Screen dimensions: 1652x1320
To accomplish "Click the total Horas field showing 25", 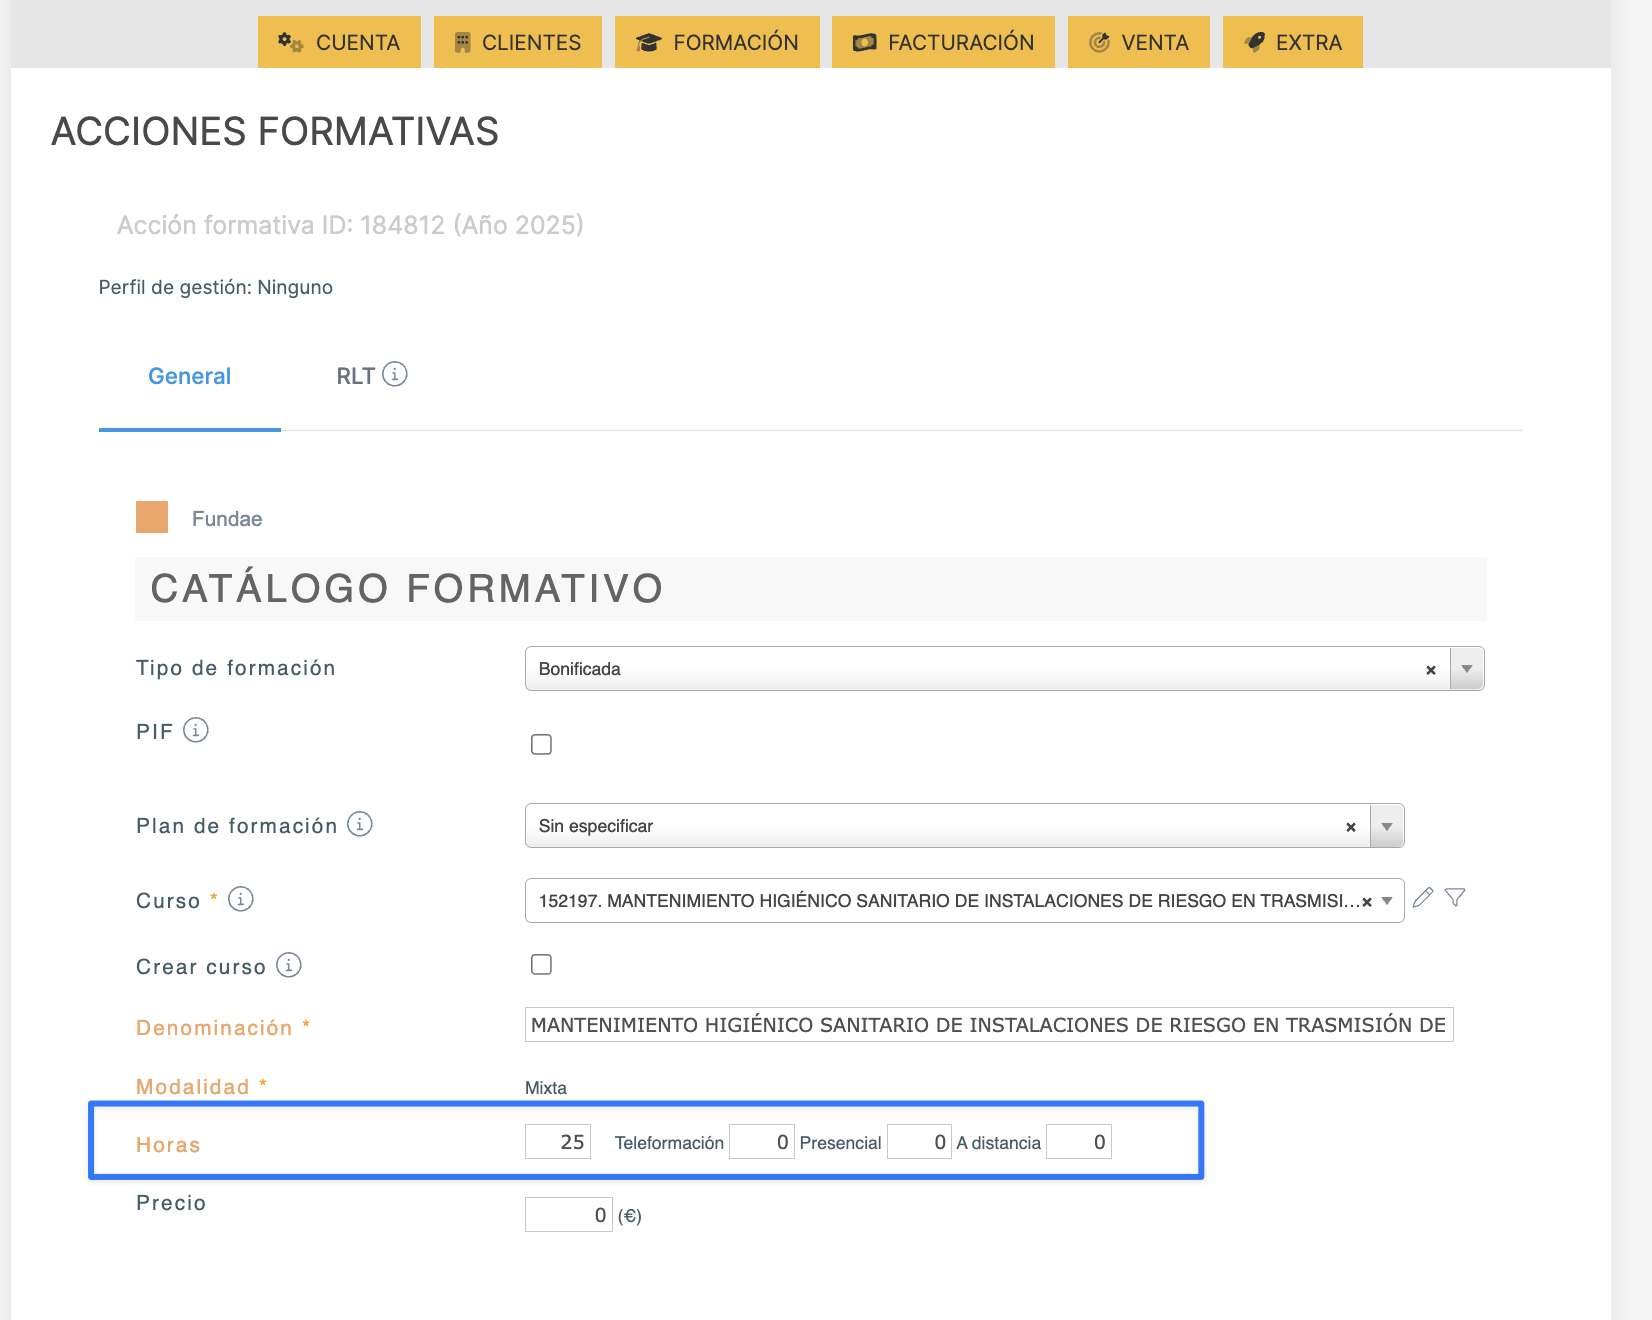I will point(558,1142).
